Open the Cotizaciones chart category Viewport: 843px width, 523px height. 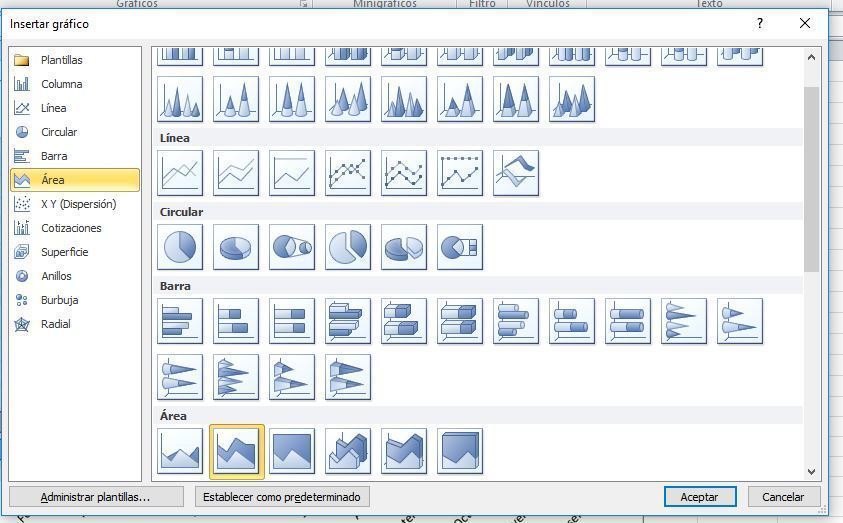[74, 228]
